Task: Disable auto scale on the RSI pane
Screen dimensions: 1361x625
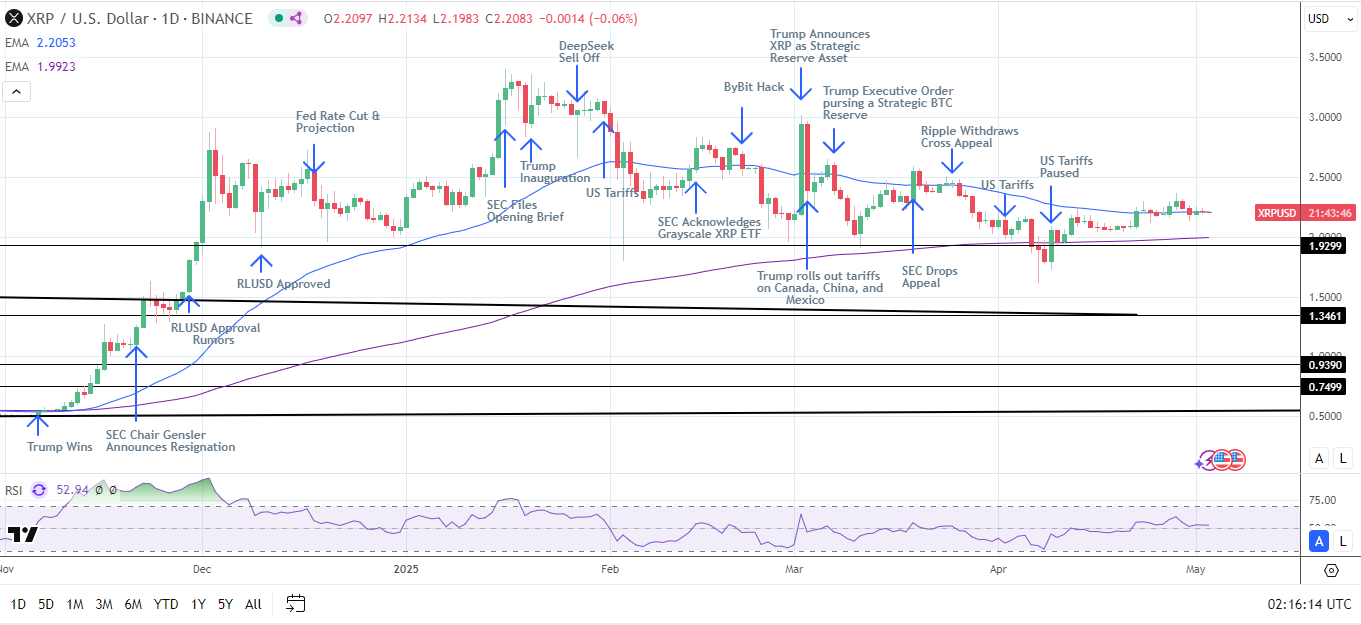Action: pos(1319,541)
